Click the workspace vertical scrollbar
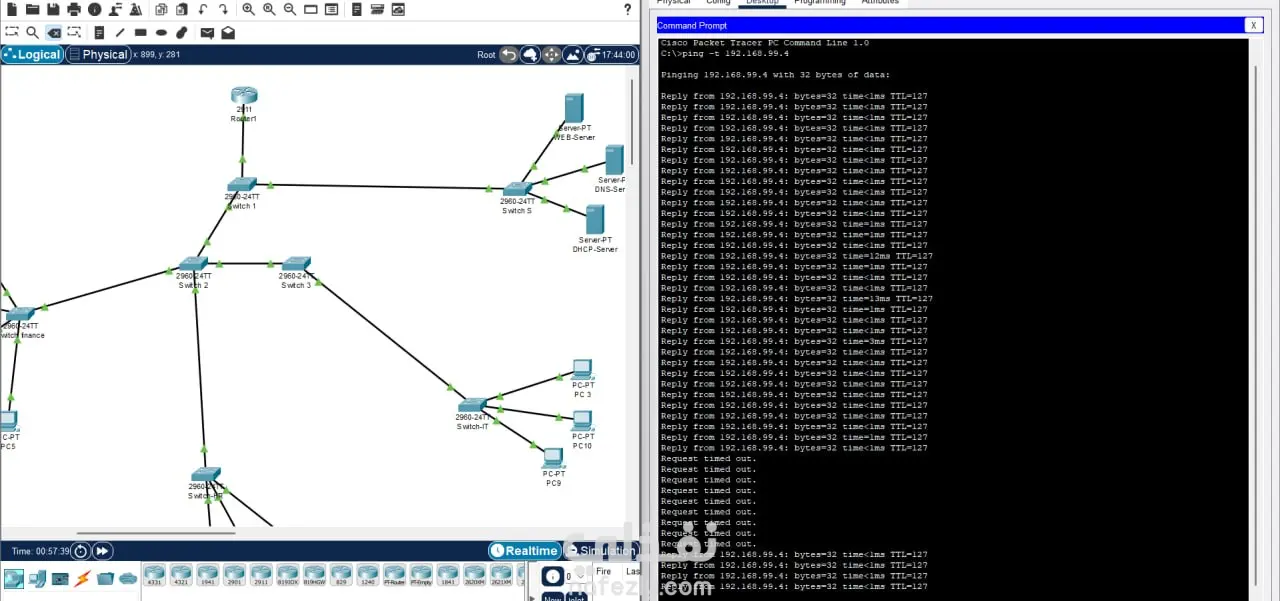This screenshot has height=601, width=1280. [x=631, y=120]
